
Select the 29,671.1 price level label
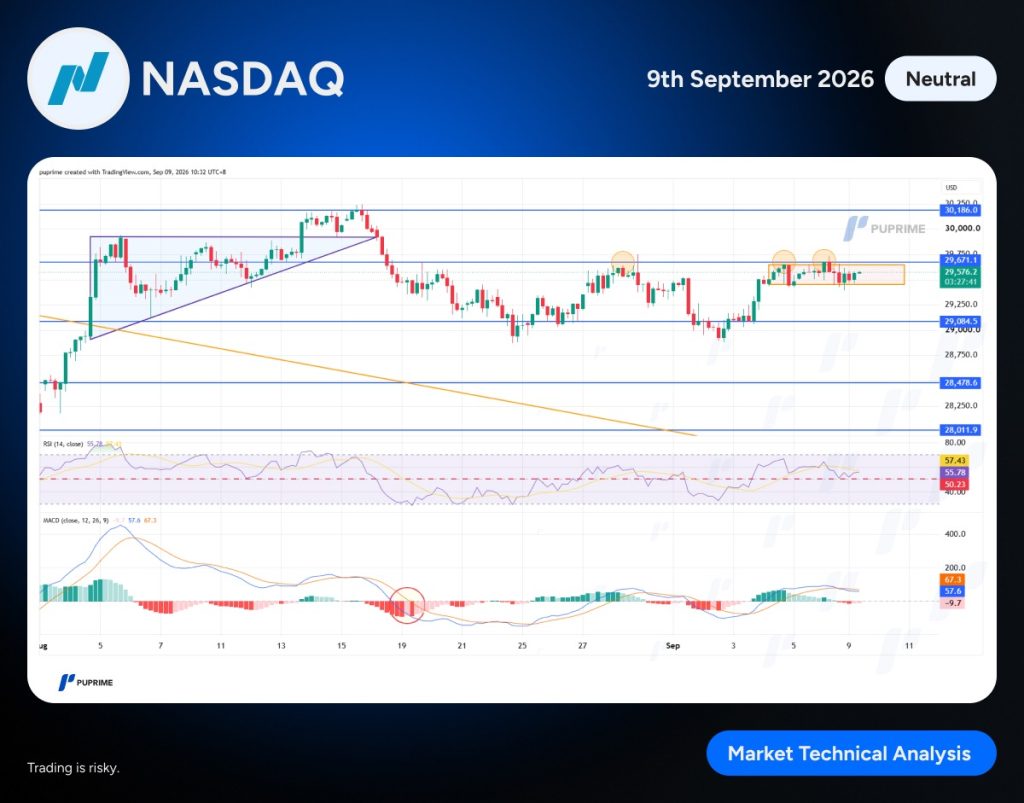pos(960,260)
